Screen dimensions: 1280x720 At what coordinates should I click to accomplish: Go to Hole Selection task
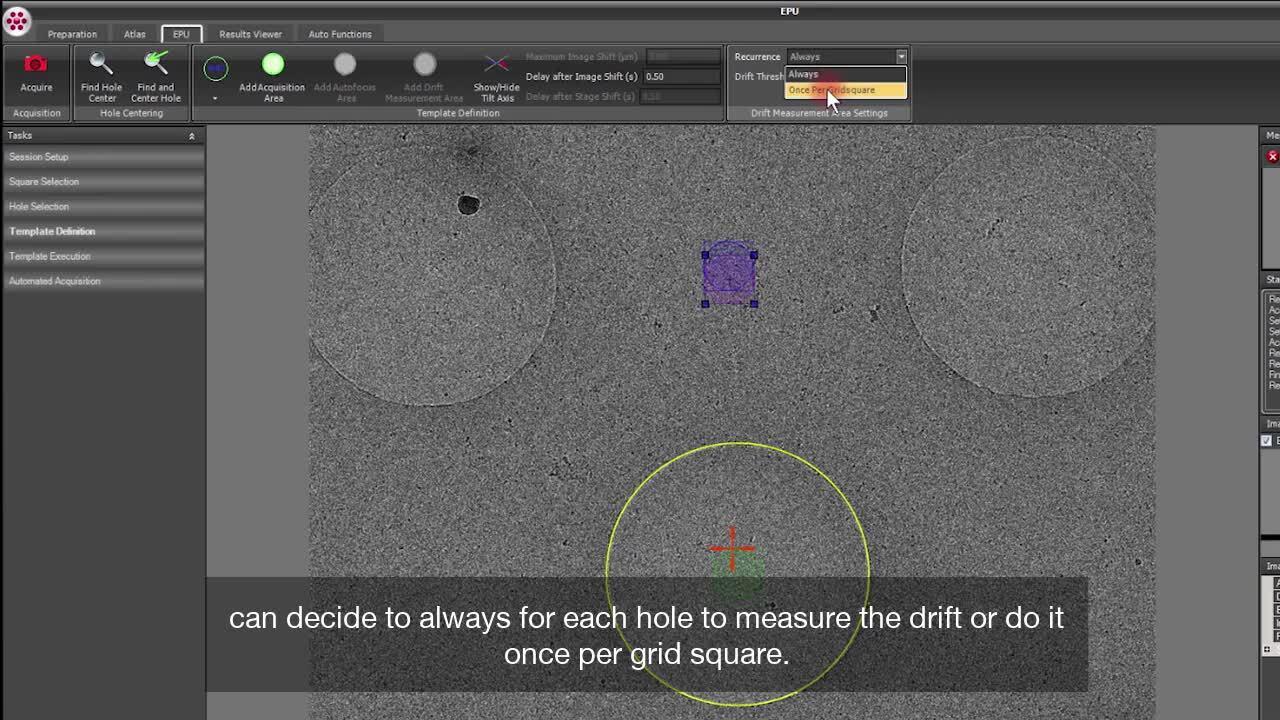tap(39, 207)
